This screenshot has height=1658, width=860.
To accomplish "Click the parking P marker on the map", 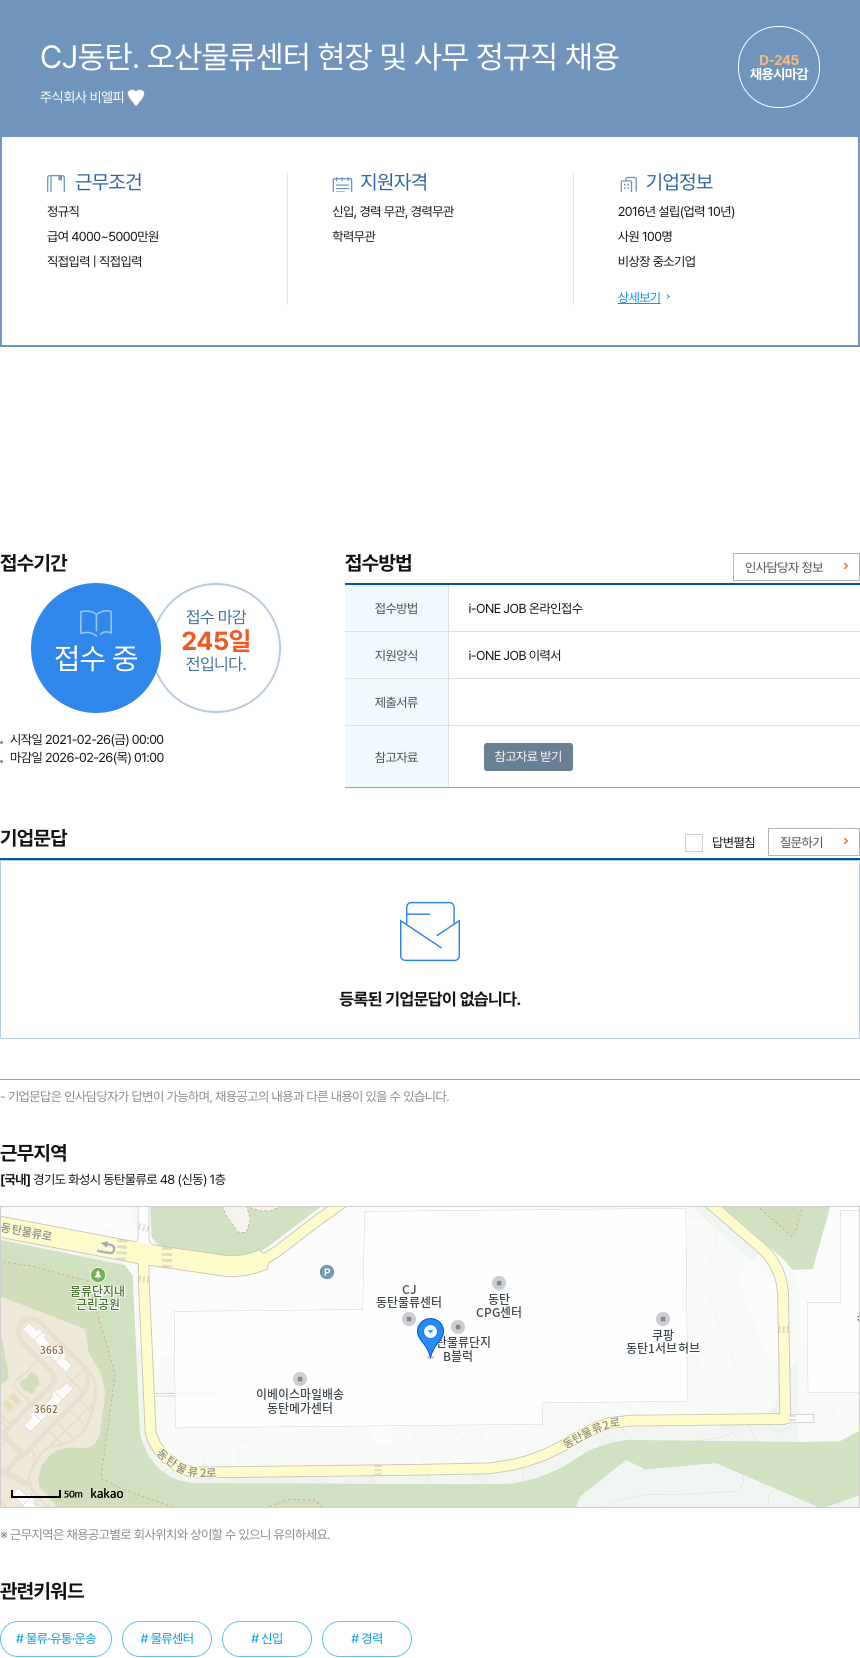I will 326,1272.
